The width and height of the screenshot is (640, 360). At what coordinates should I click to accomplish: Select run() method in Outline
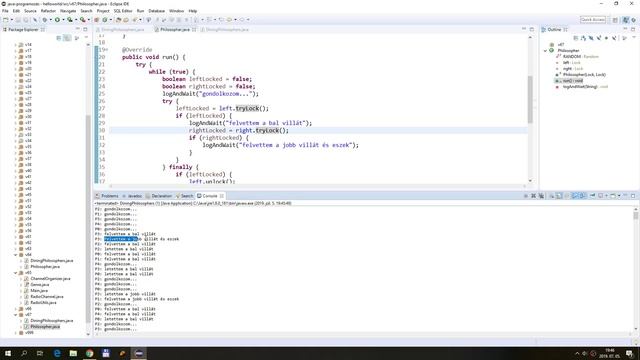573,81
